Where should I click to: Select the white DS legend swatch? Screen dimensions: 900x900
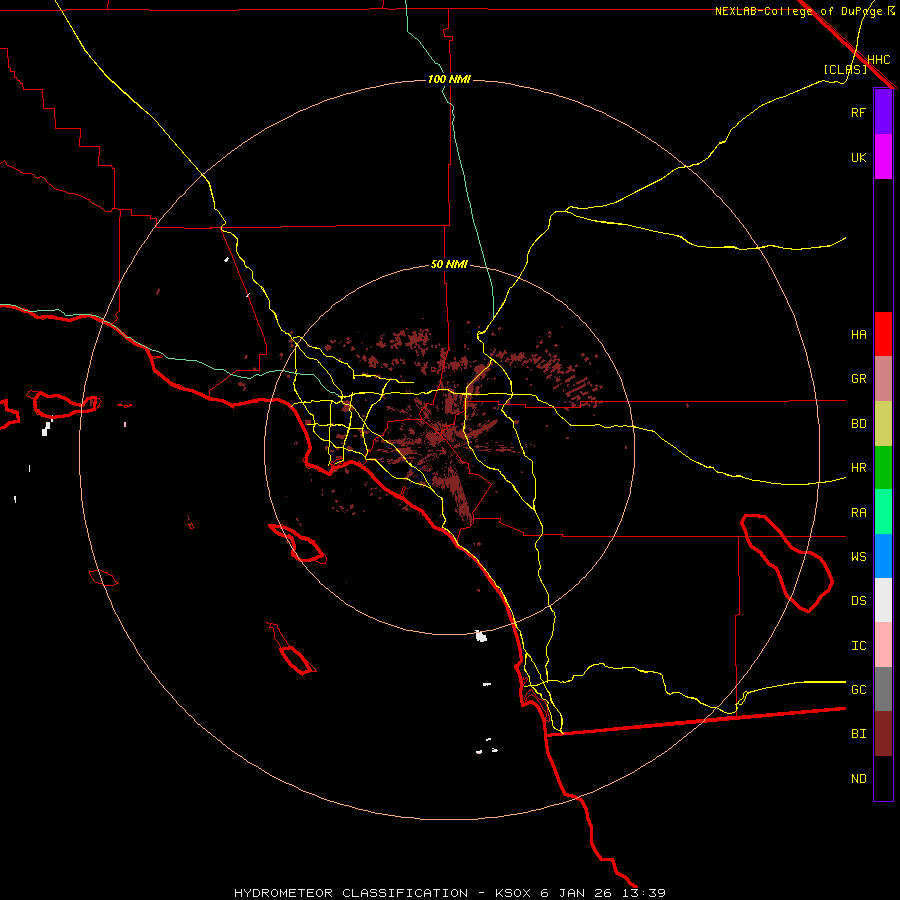(883, 600)
